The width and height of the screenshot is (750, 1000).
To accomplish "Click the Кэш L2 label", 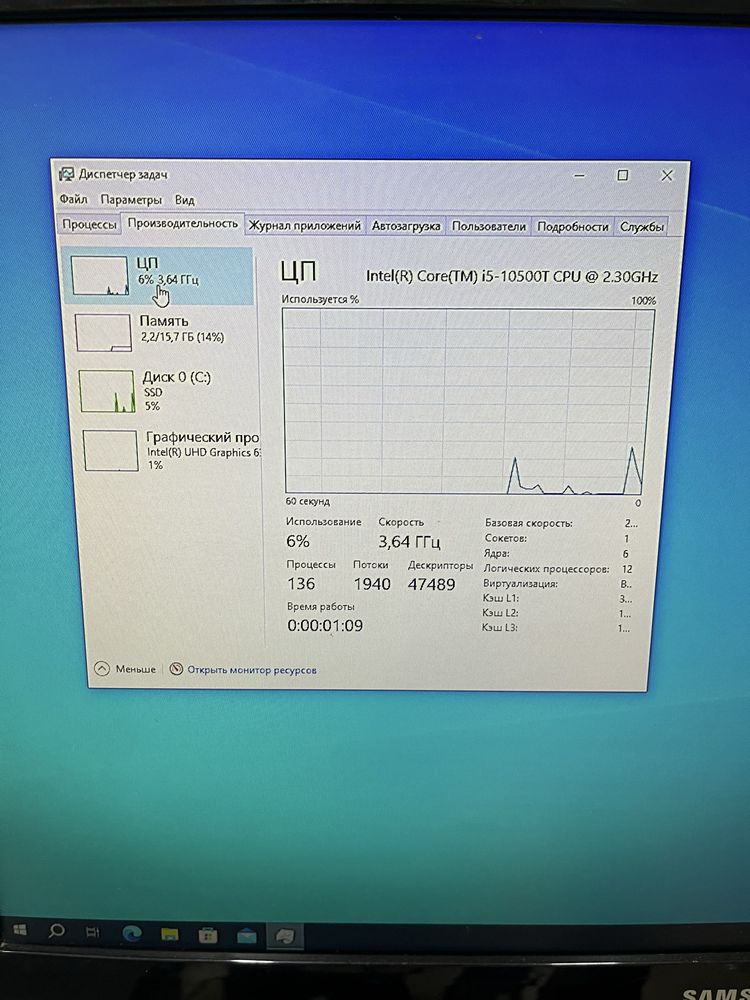I will 500,613.
